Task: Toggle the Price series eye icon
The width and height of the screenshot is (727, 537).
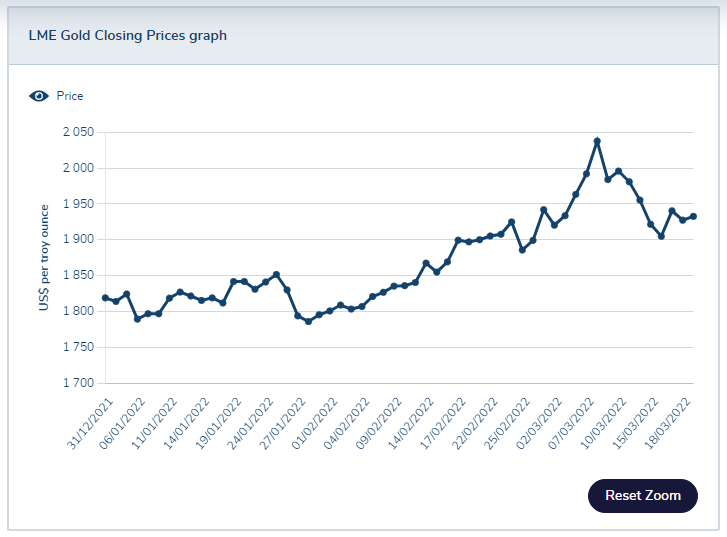Action: [x=39, y=96]
